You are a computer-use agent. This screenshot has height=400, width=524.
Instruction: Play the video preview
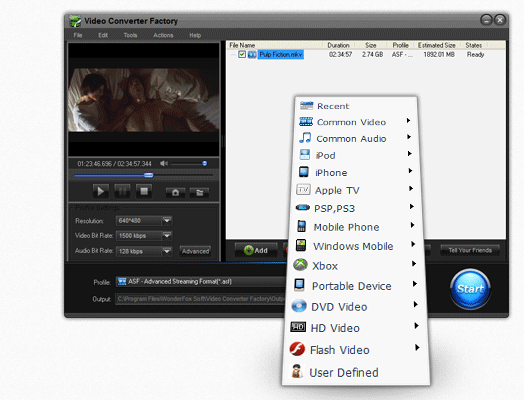101,191
